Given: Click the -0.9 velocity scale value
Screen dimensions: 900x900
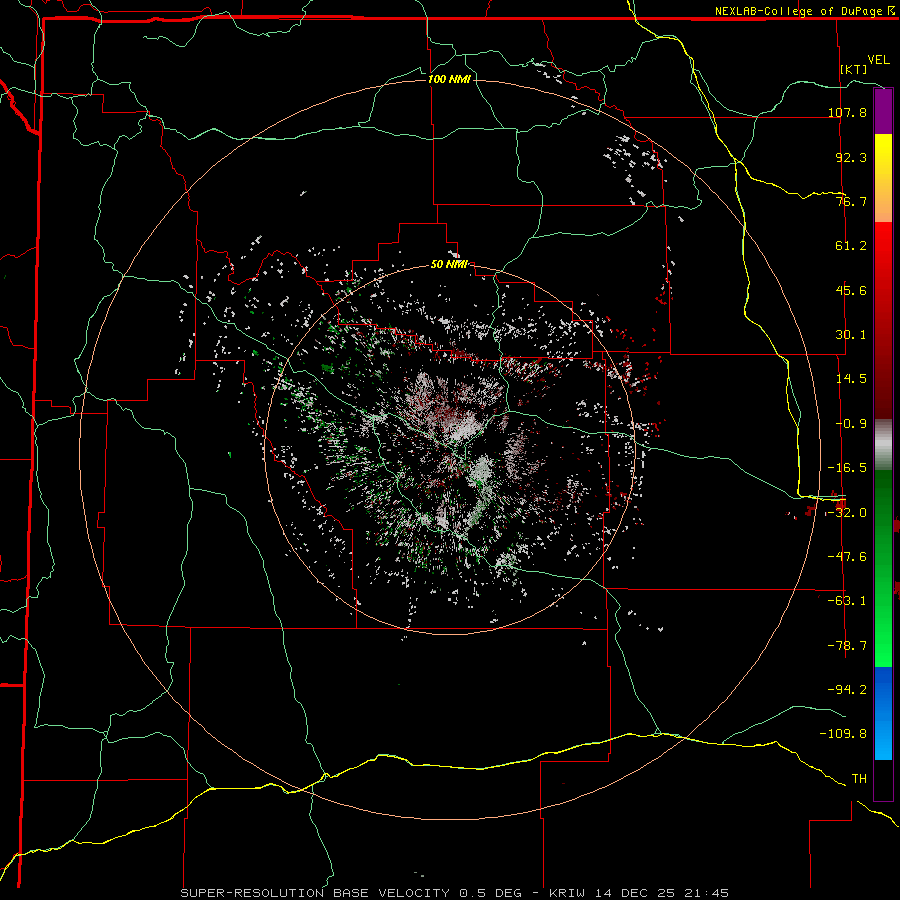Looking at the screenshot, I should (851, 424).
